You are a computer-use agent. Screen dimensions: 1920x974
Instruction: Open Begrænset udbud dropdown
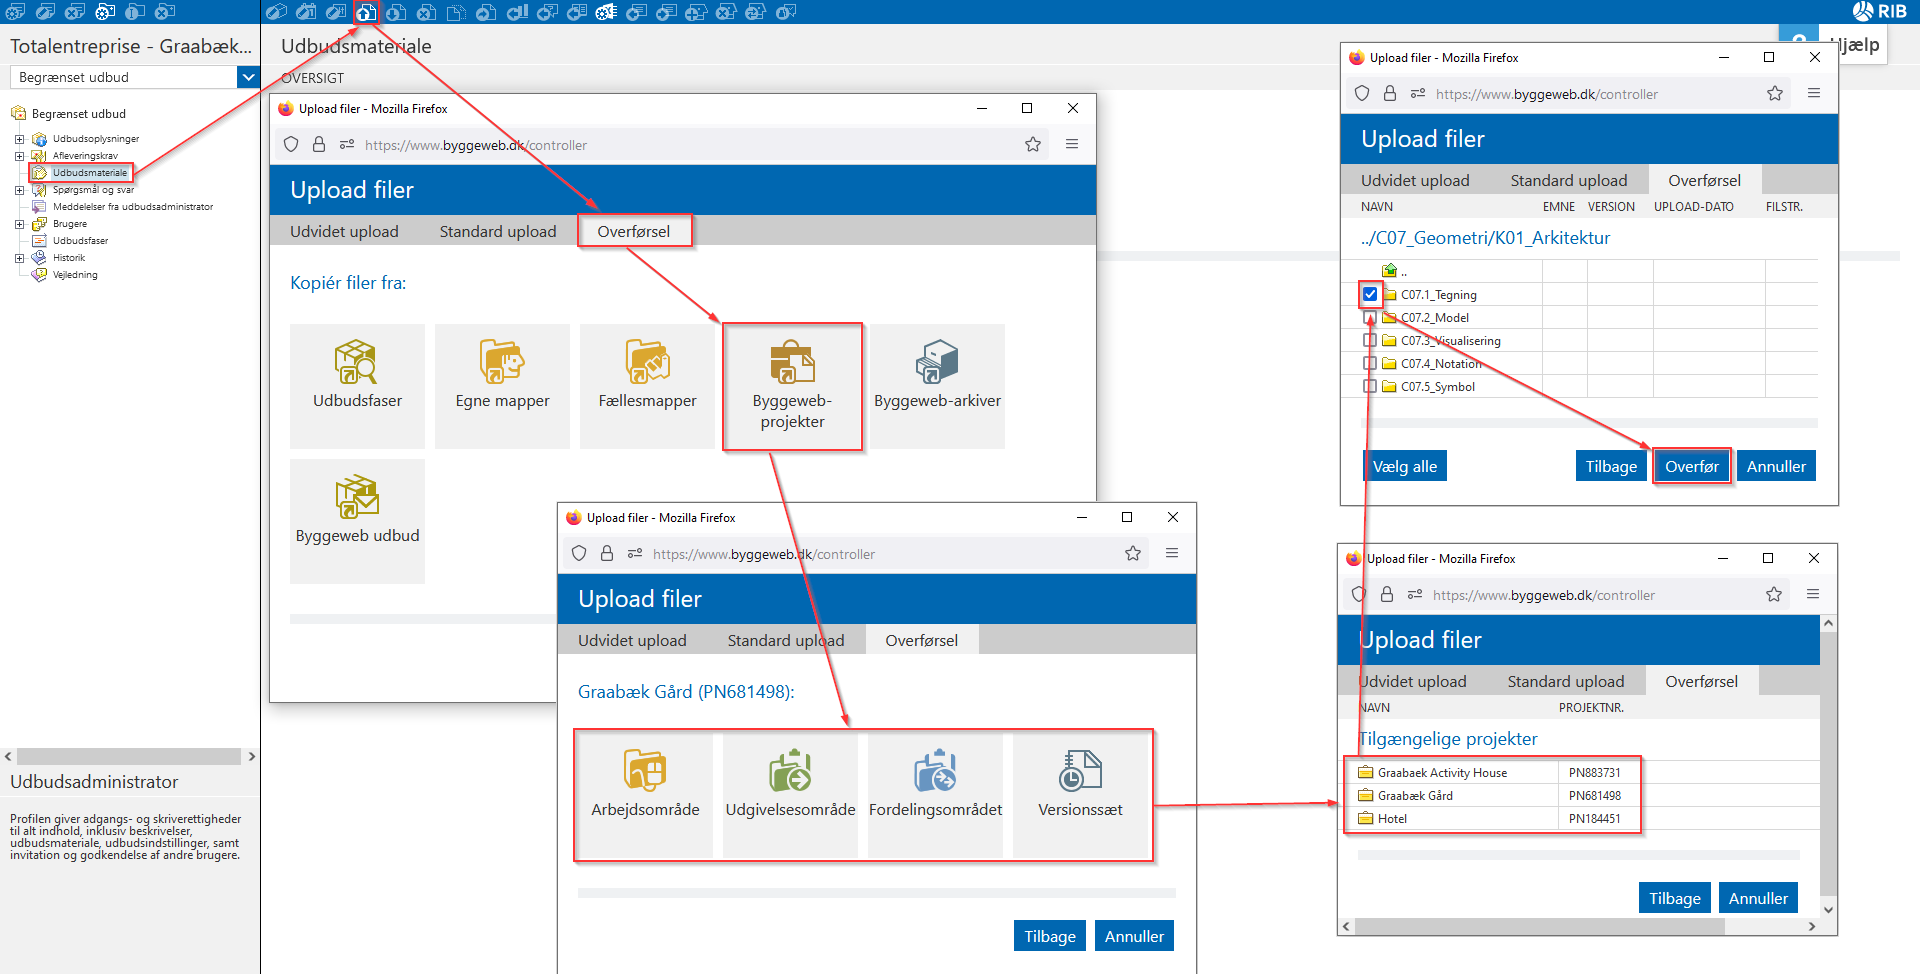point(248,77)
